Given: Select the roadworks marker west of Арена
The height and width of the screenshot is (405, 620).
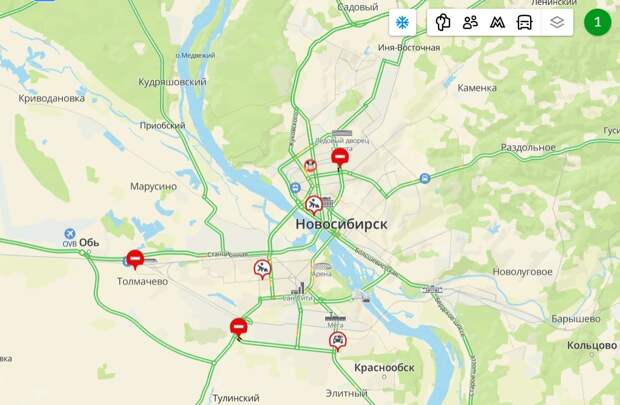Looking at the screenshot, I should click(x=263, y=269).
